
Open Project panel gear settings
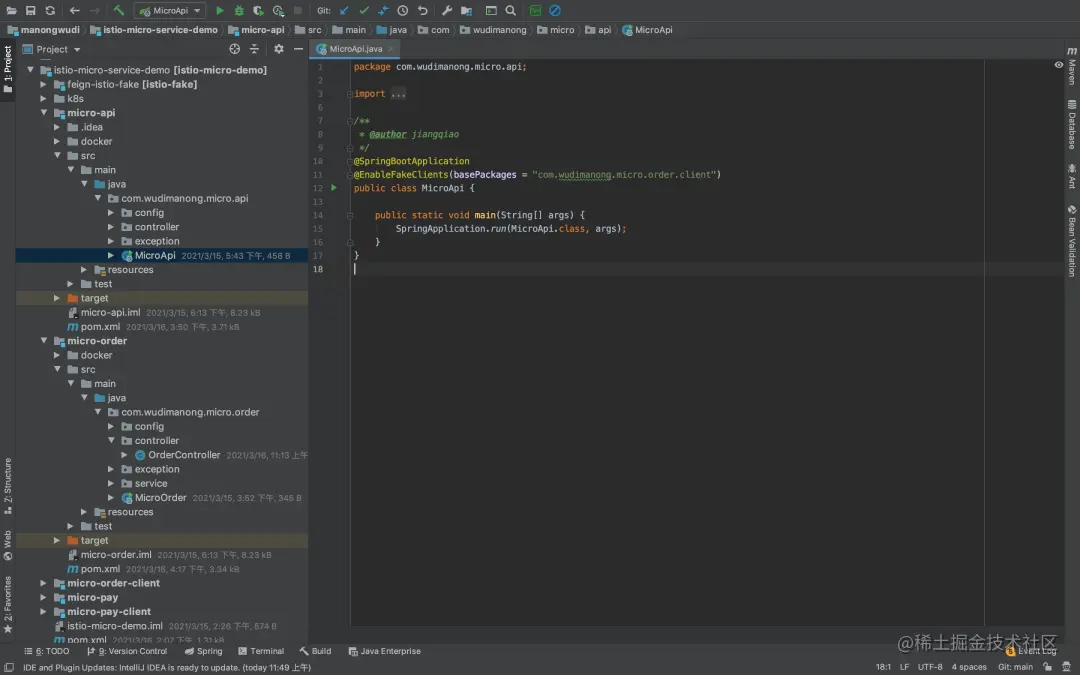click(x=278, y=49)
